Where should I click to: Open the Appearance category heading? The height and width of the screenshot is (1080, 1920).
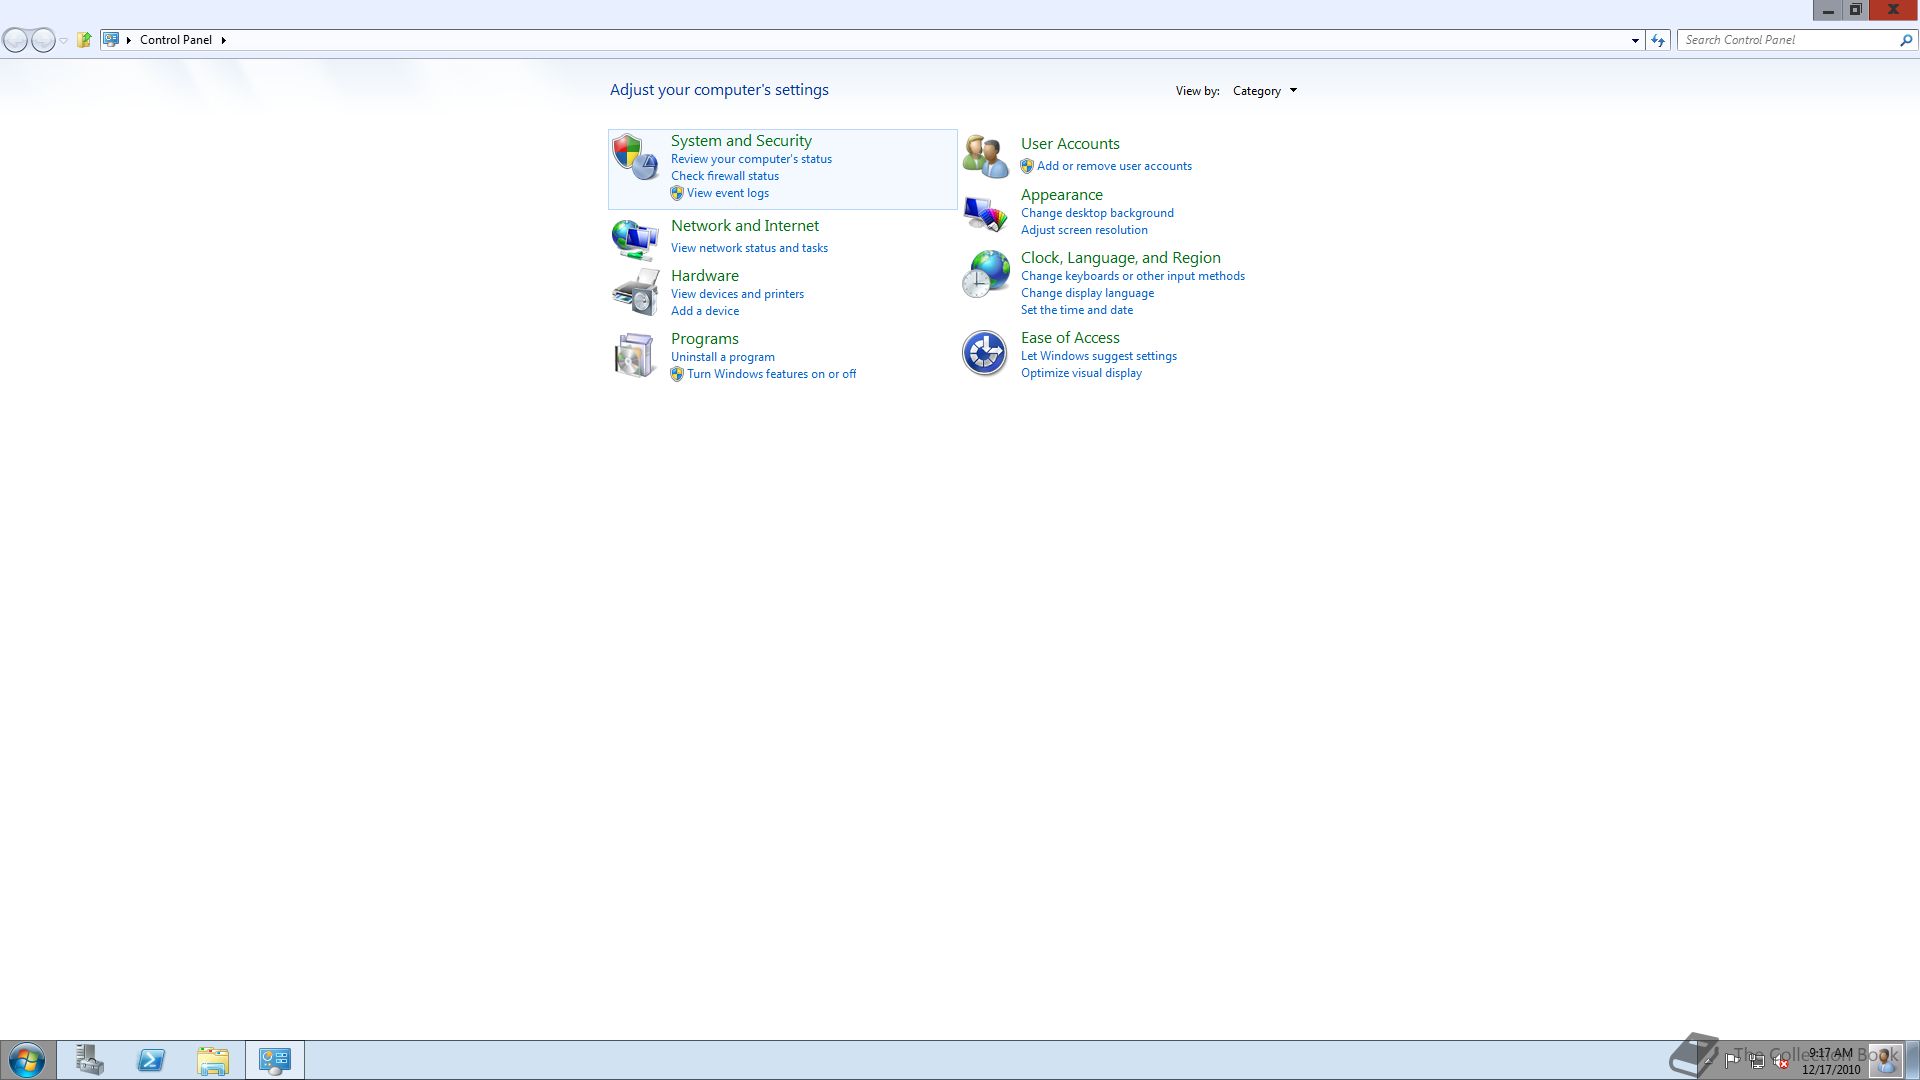1062,195
